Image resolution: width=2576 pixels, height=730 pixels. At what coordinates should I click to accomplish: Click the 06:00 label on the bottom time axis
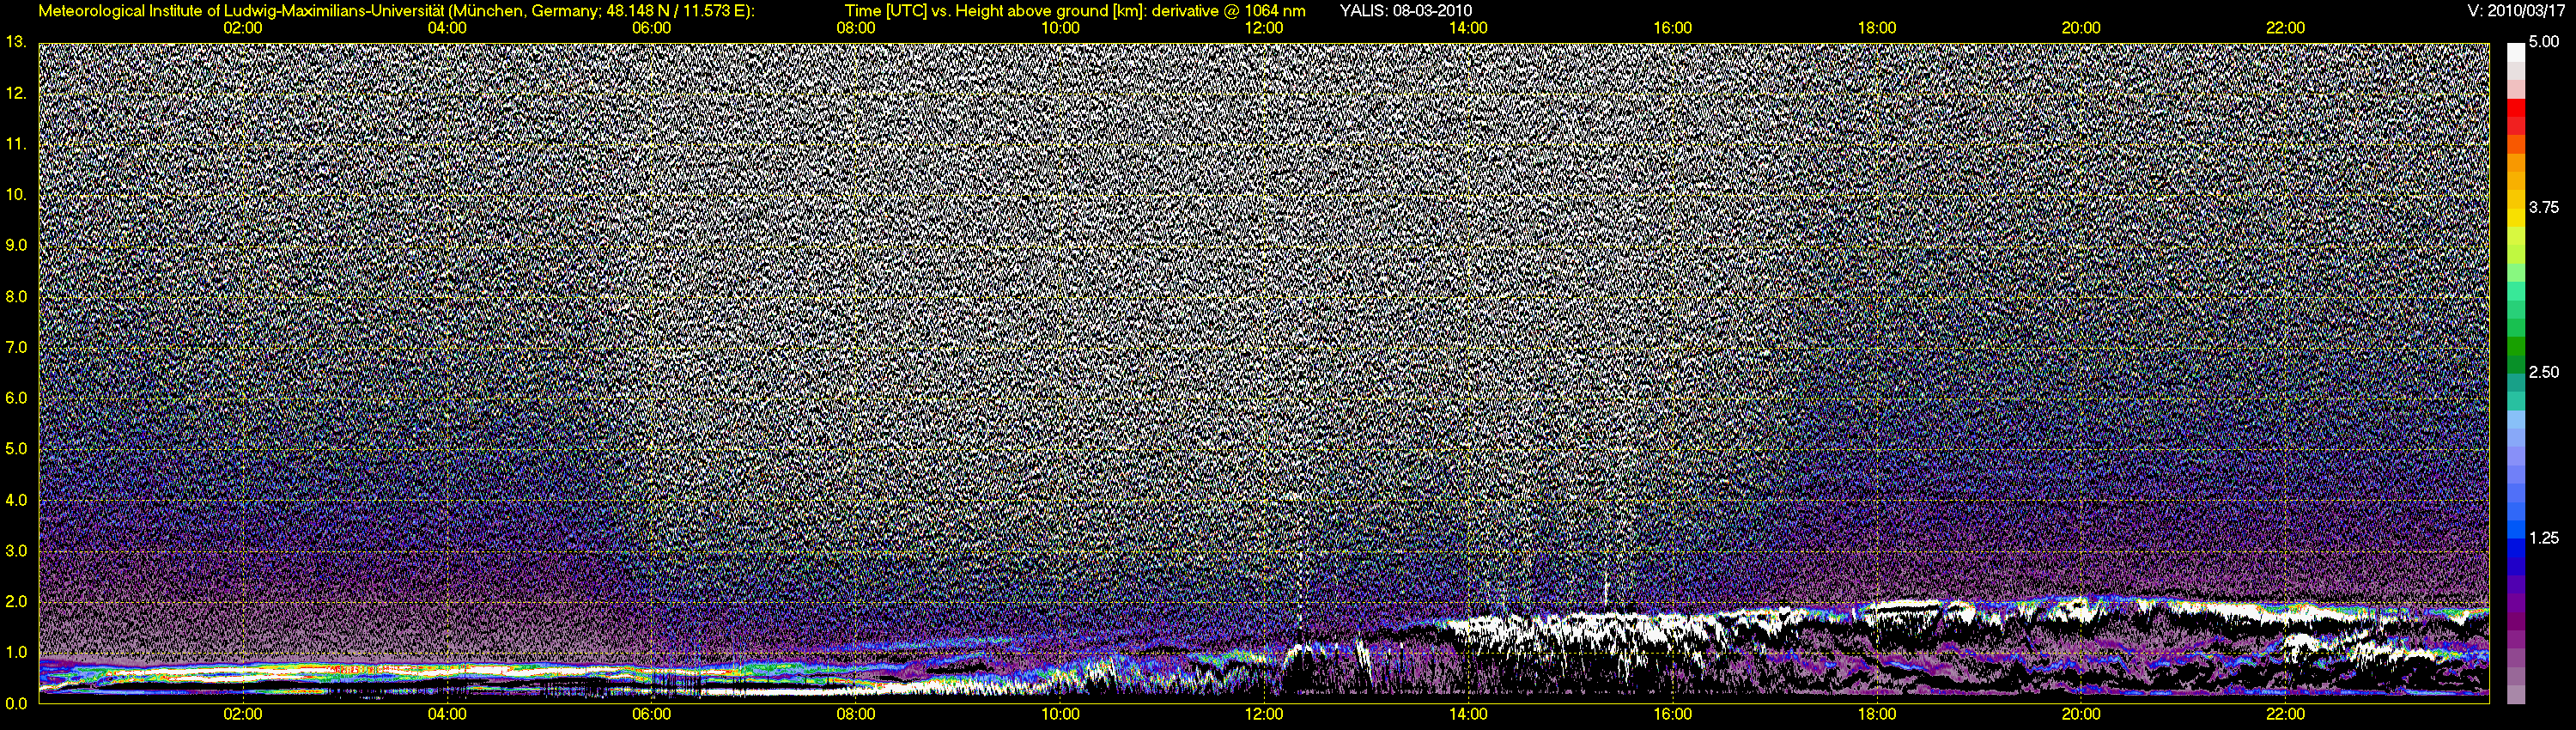tap(651, 714)
